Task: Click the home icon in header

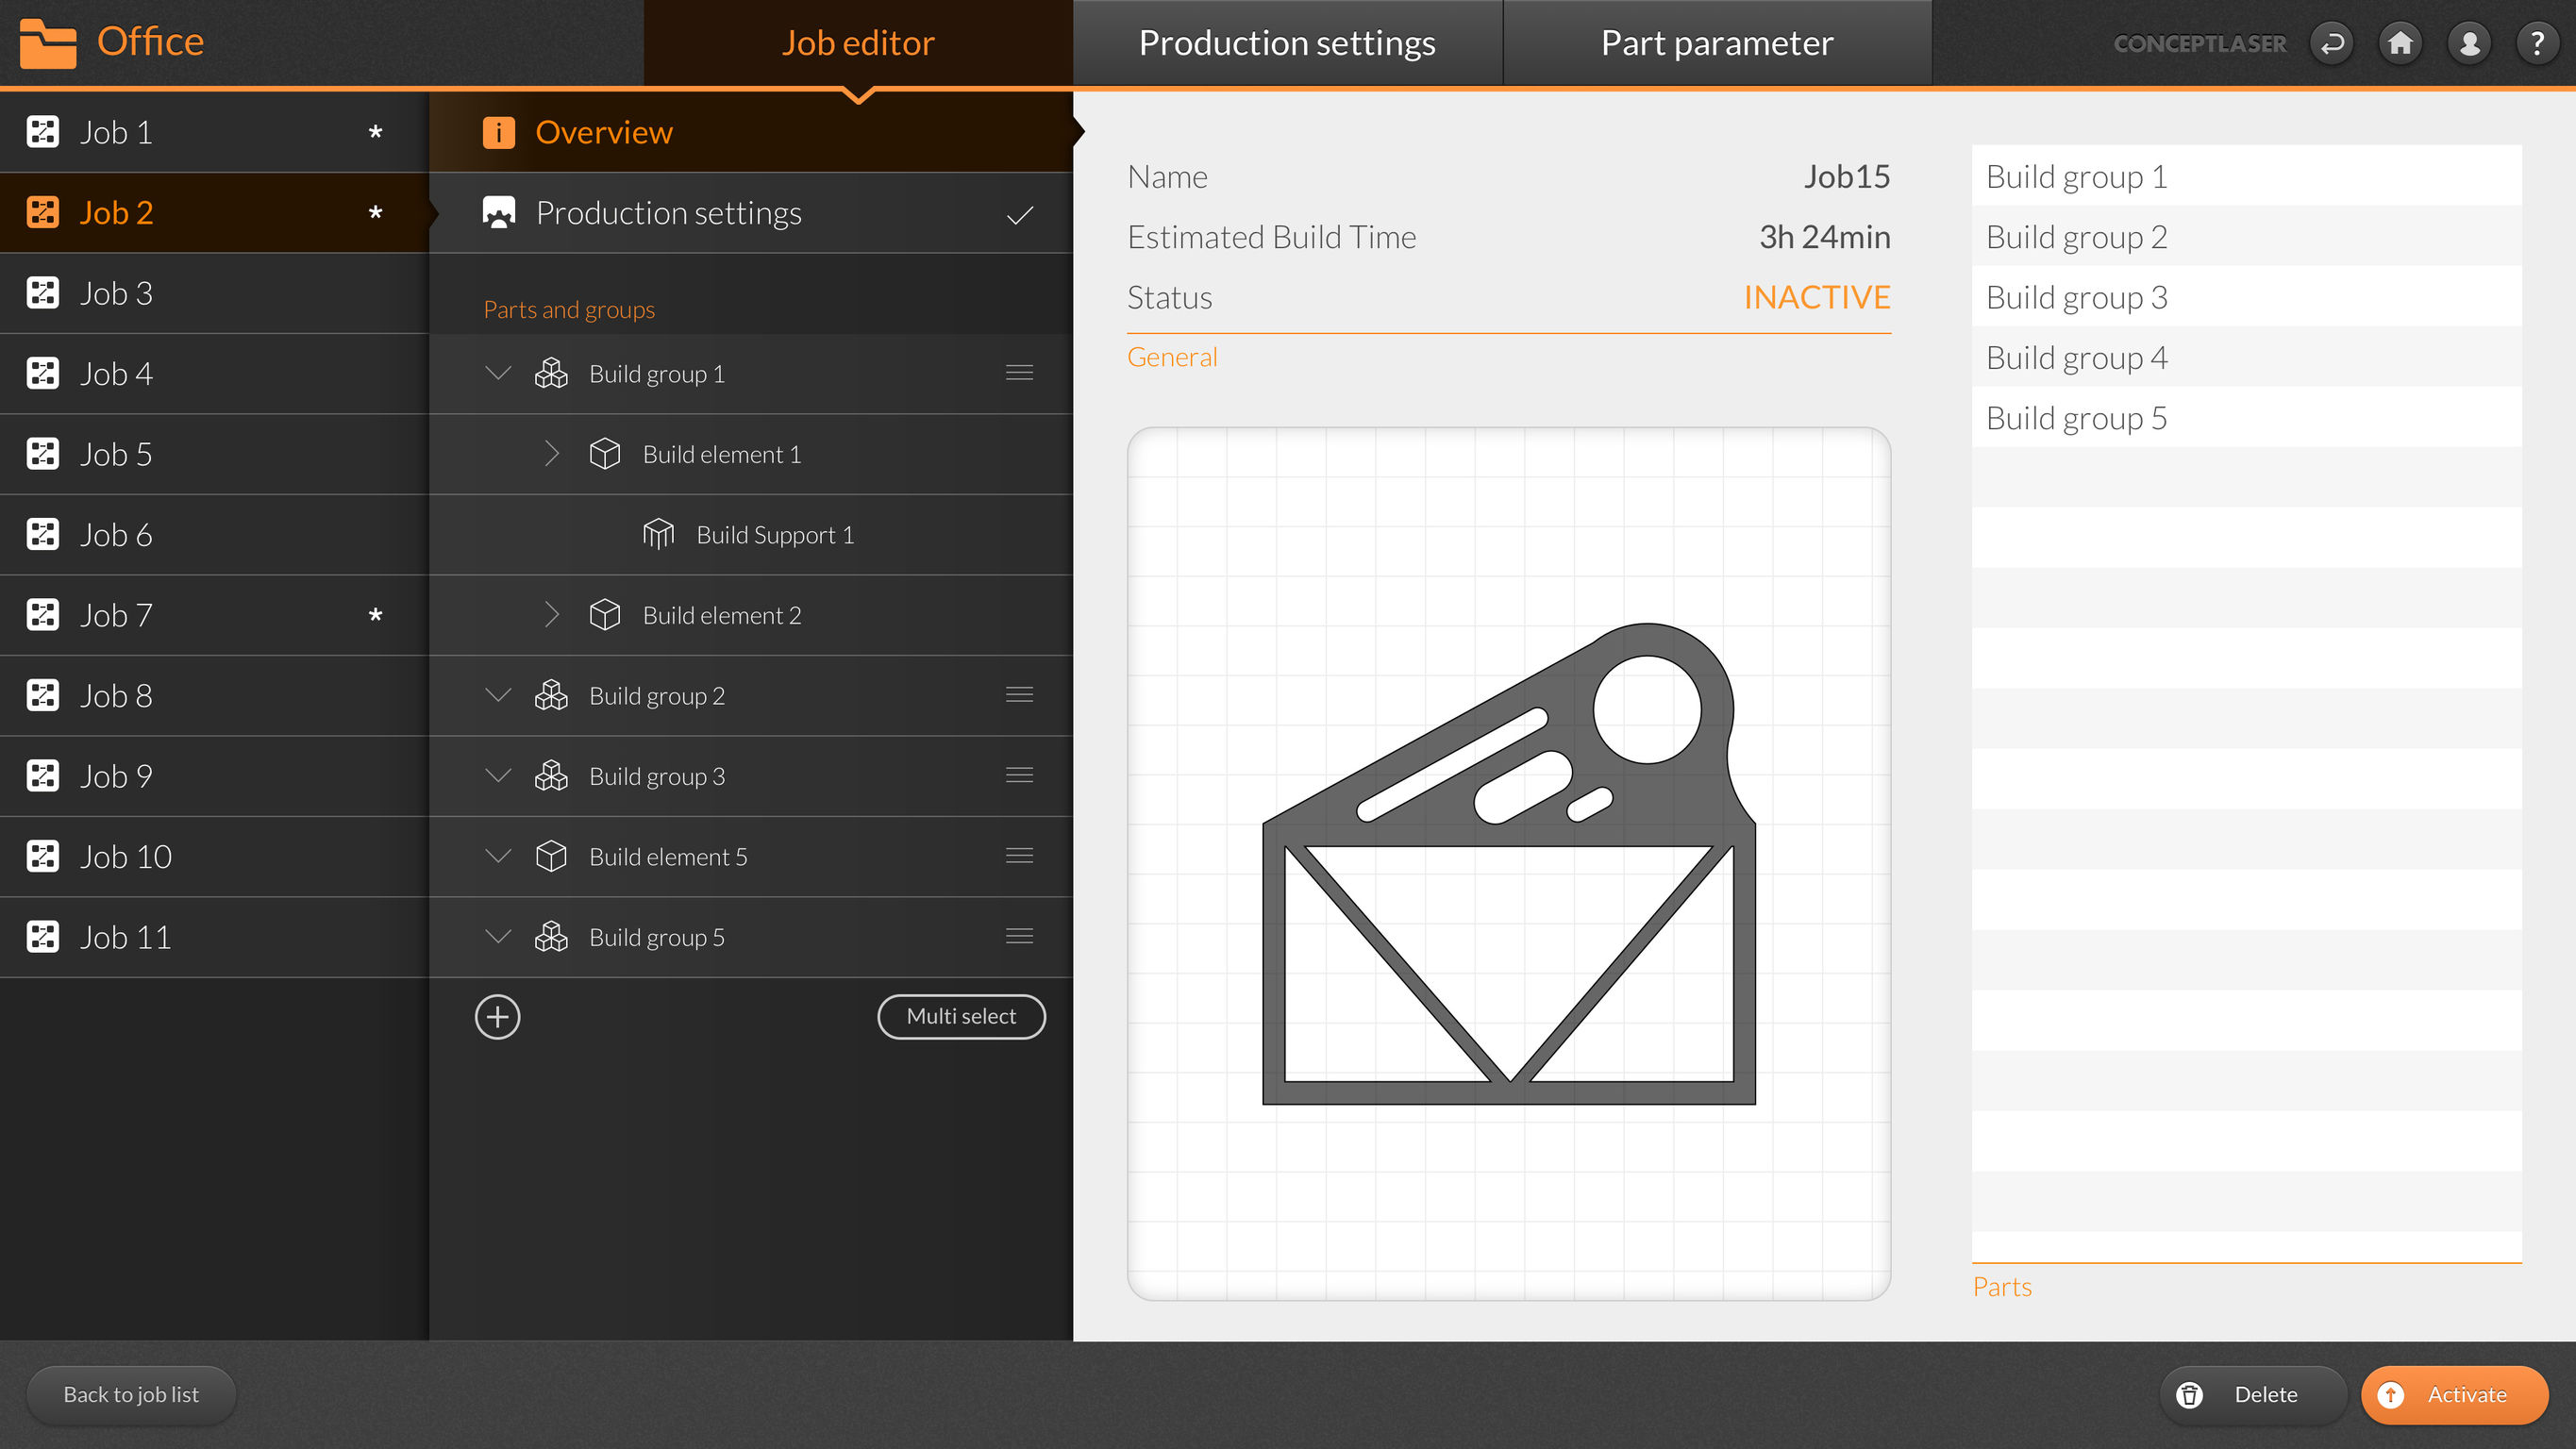Action: click(x=2400, y=44)
